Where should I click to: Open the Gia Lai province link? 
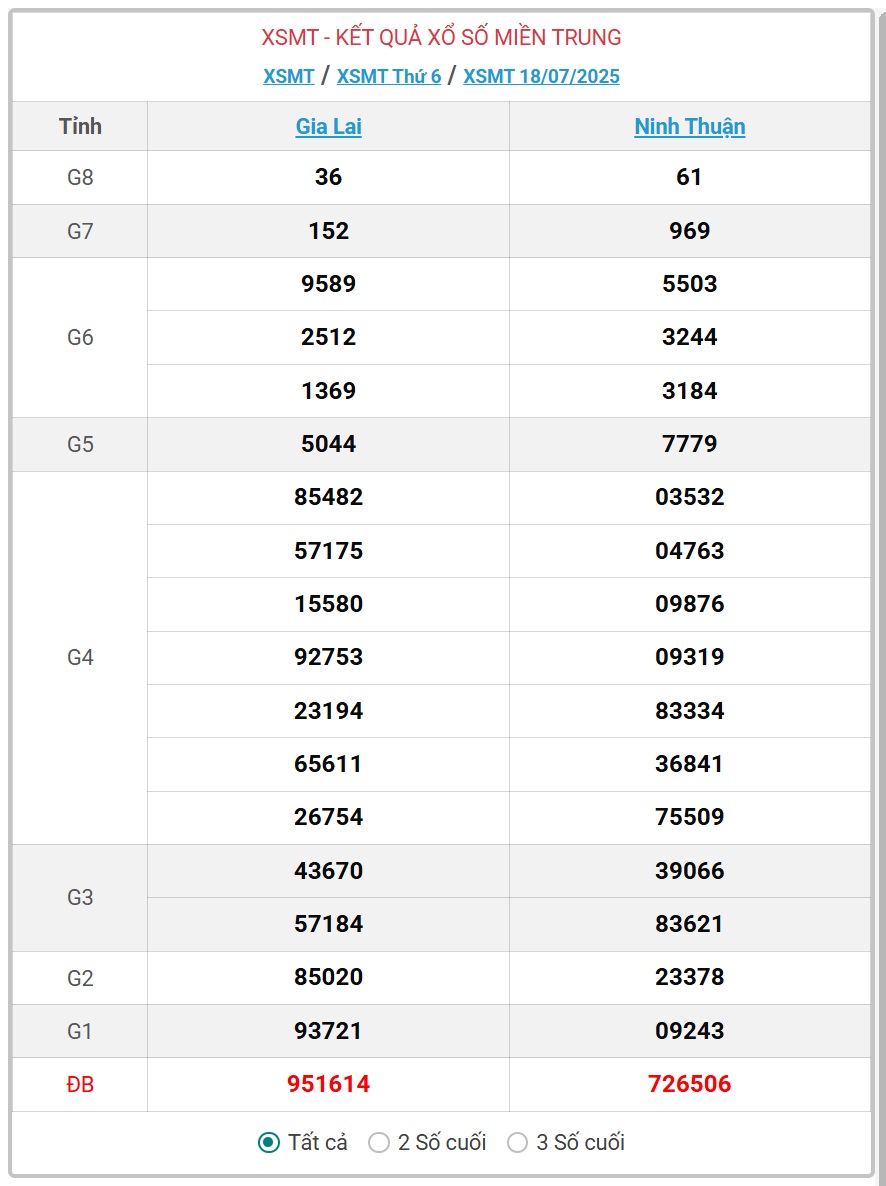click(x=328, y=126)
